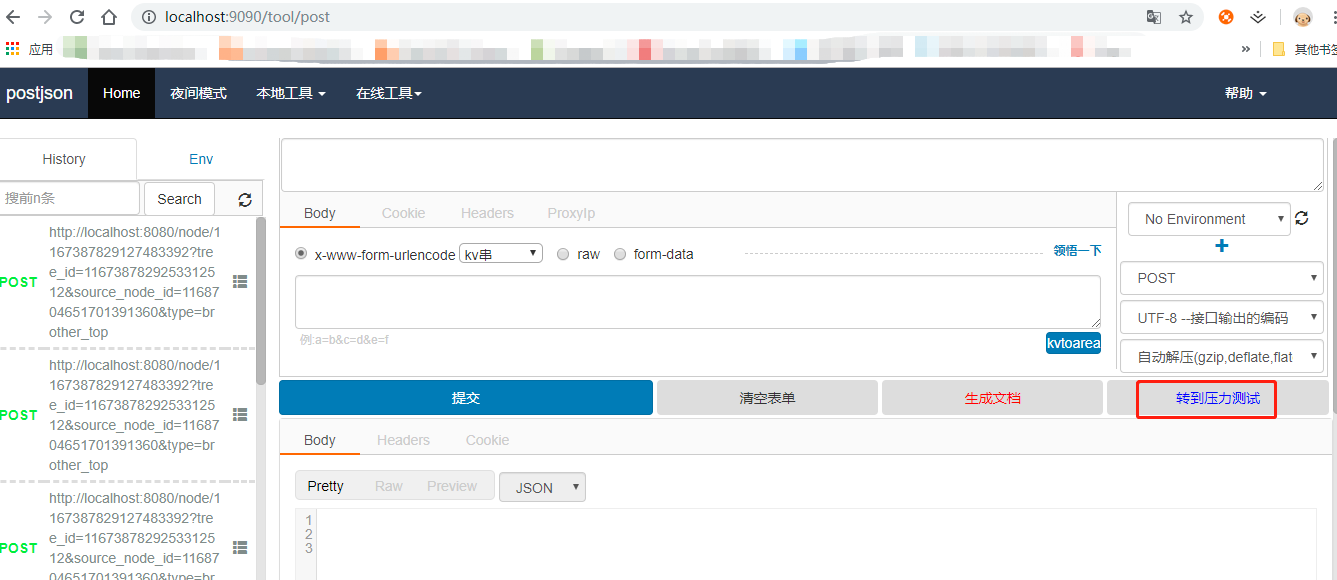Select the request Cookie tab
Screen dimensions: 1337x580
tap(404, 213)
